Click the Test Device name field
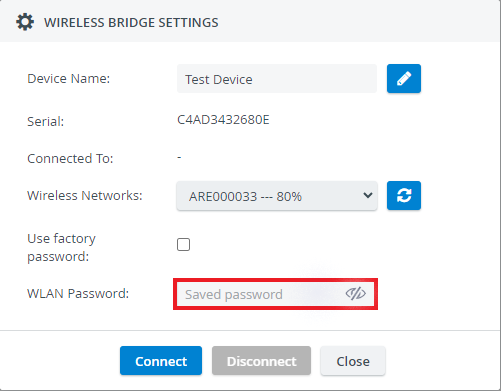The image size is (501, 391). tap(277, 79)
